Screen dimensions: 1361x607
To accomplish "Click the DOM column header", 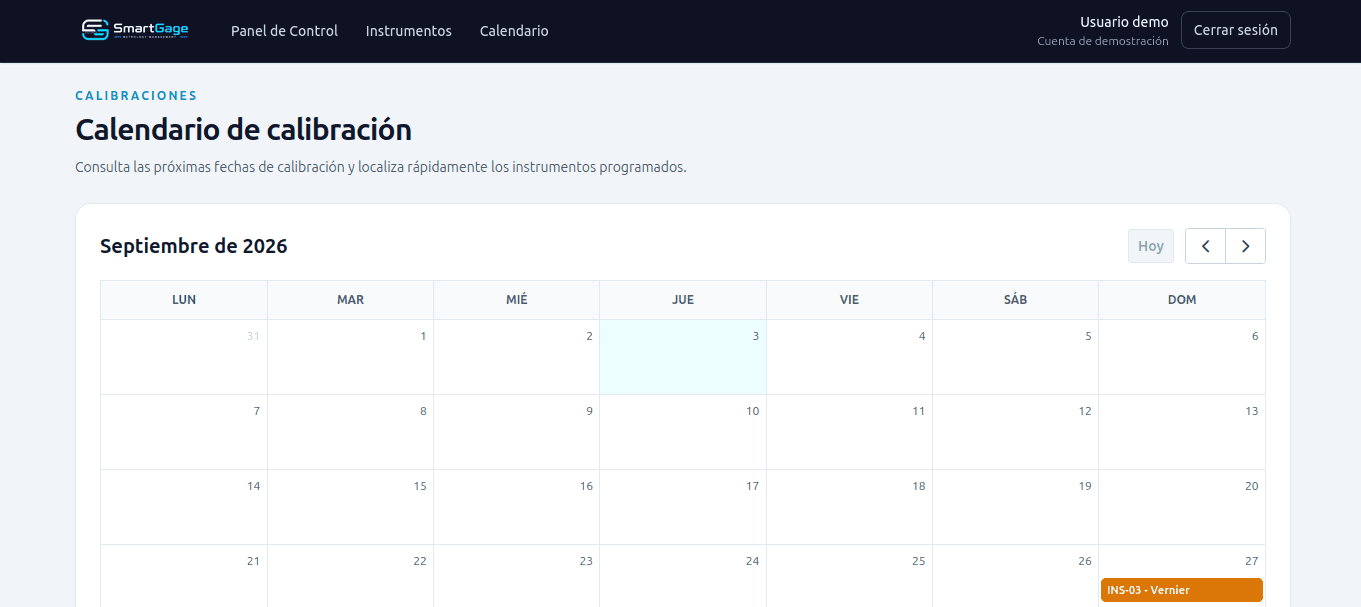I will point(1182,300).
